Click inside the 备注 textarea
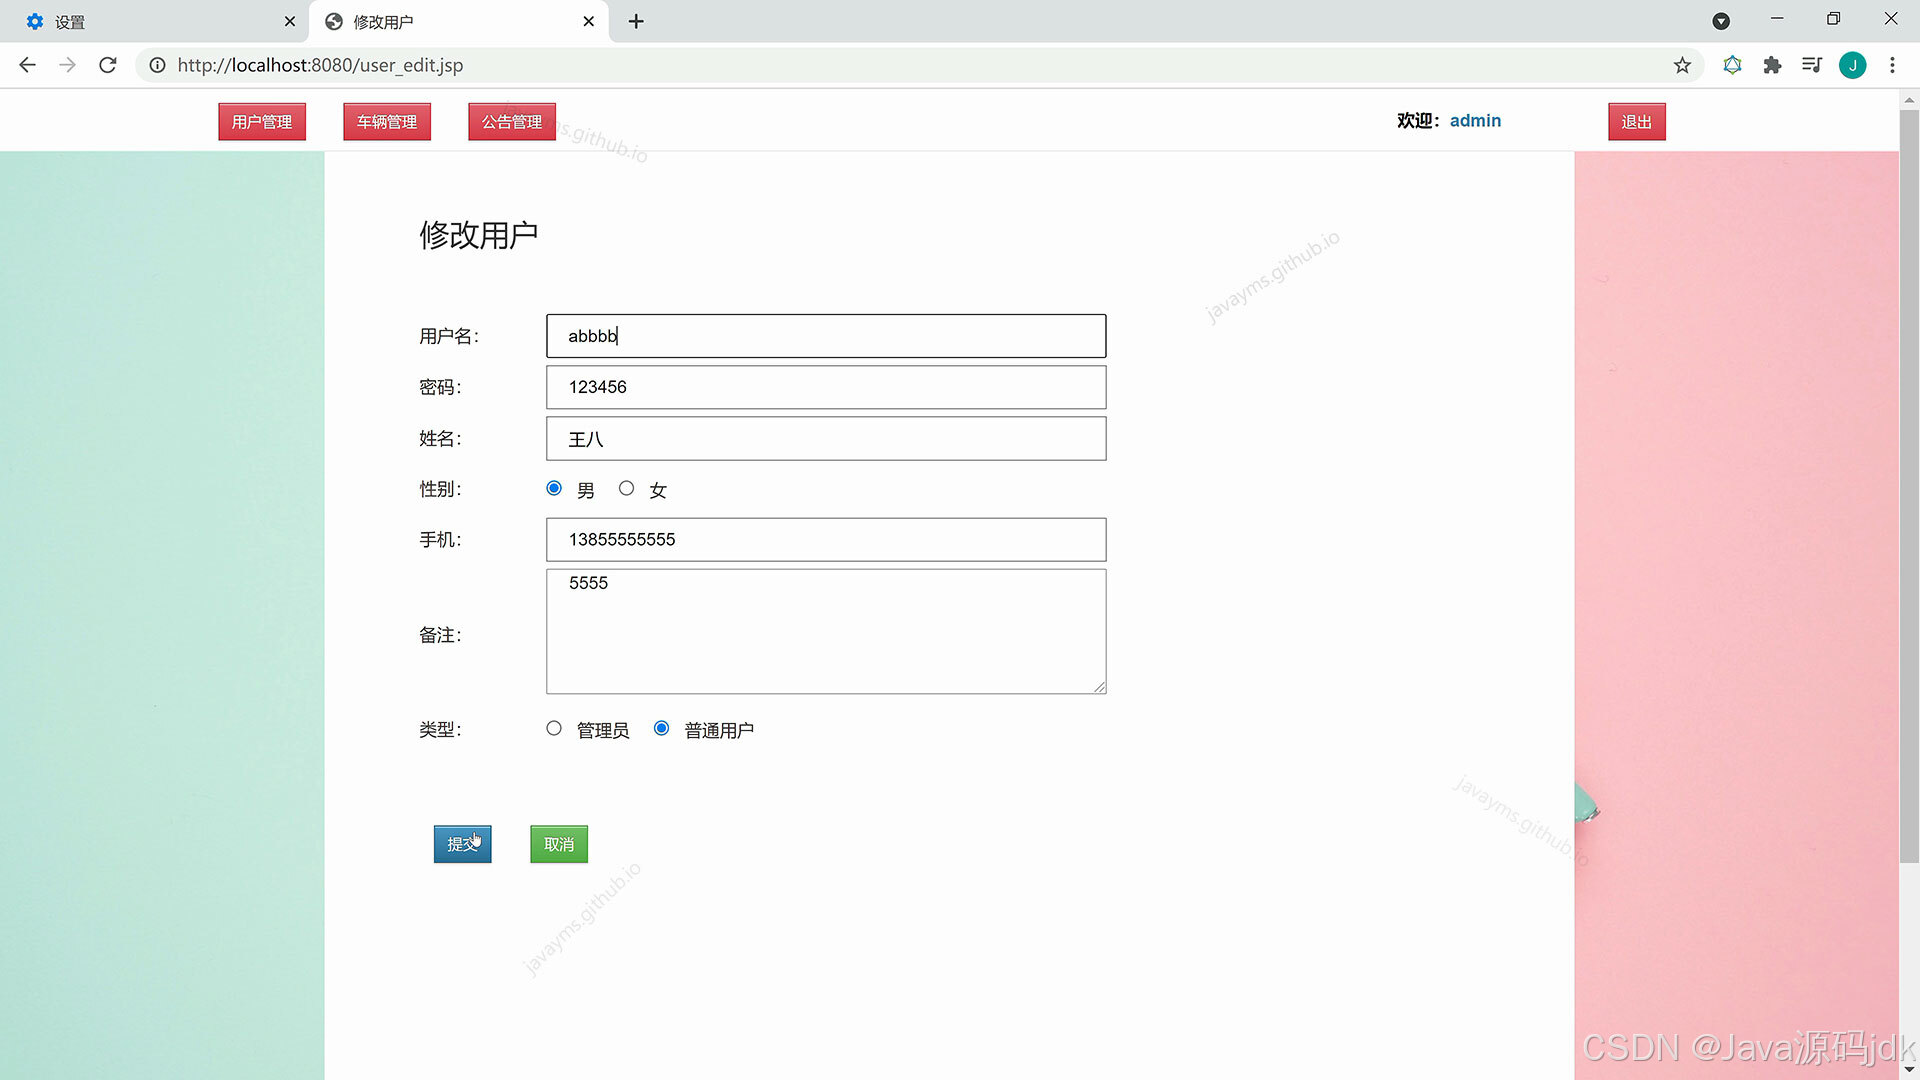Screen dimensions: 1920x1080 tap(826, 631)
